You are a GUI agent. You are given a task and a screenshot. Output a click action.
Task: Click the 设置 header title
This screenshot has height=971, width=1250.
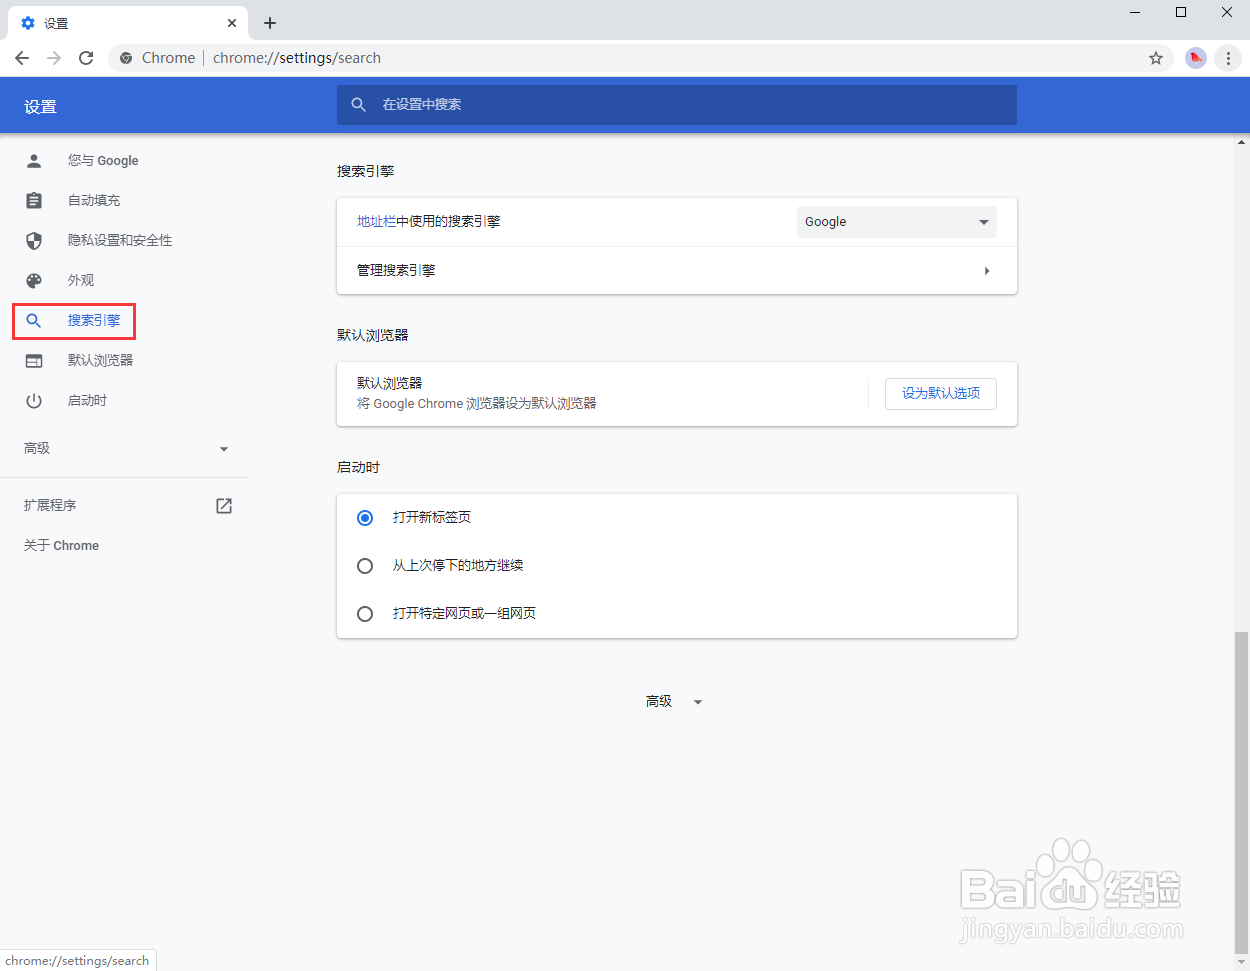click(40, 107)
